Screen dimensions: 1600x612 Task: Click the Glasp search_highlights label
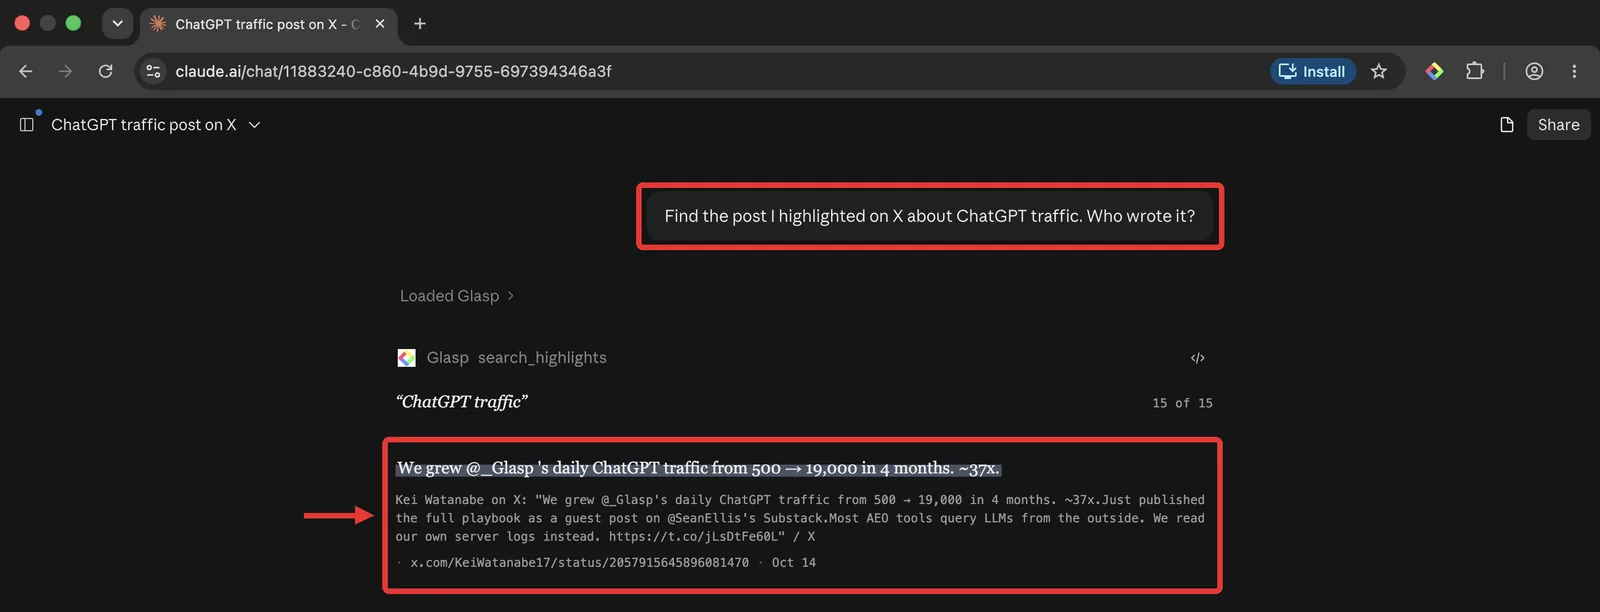point(517,358)
